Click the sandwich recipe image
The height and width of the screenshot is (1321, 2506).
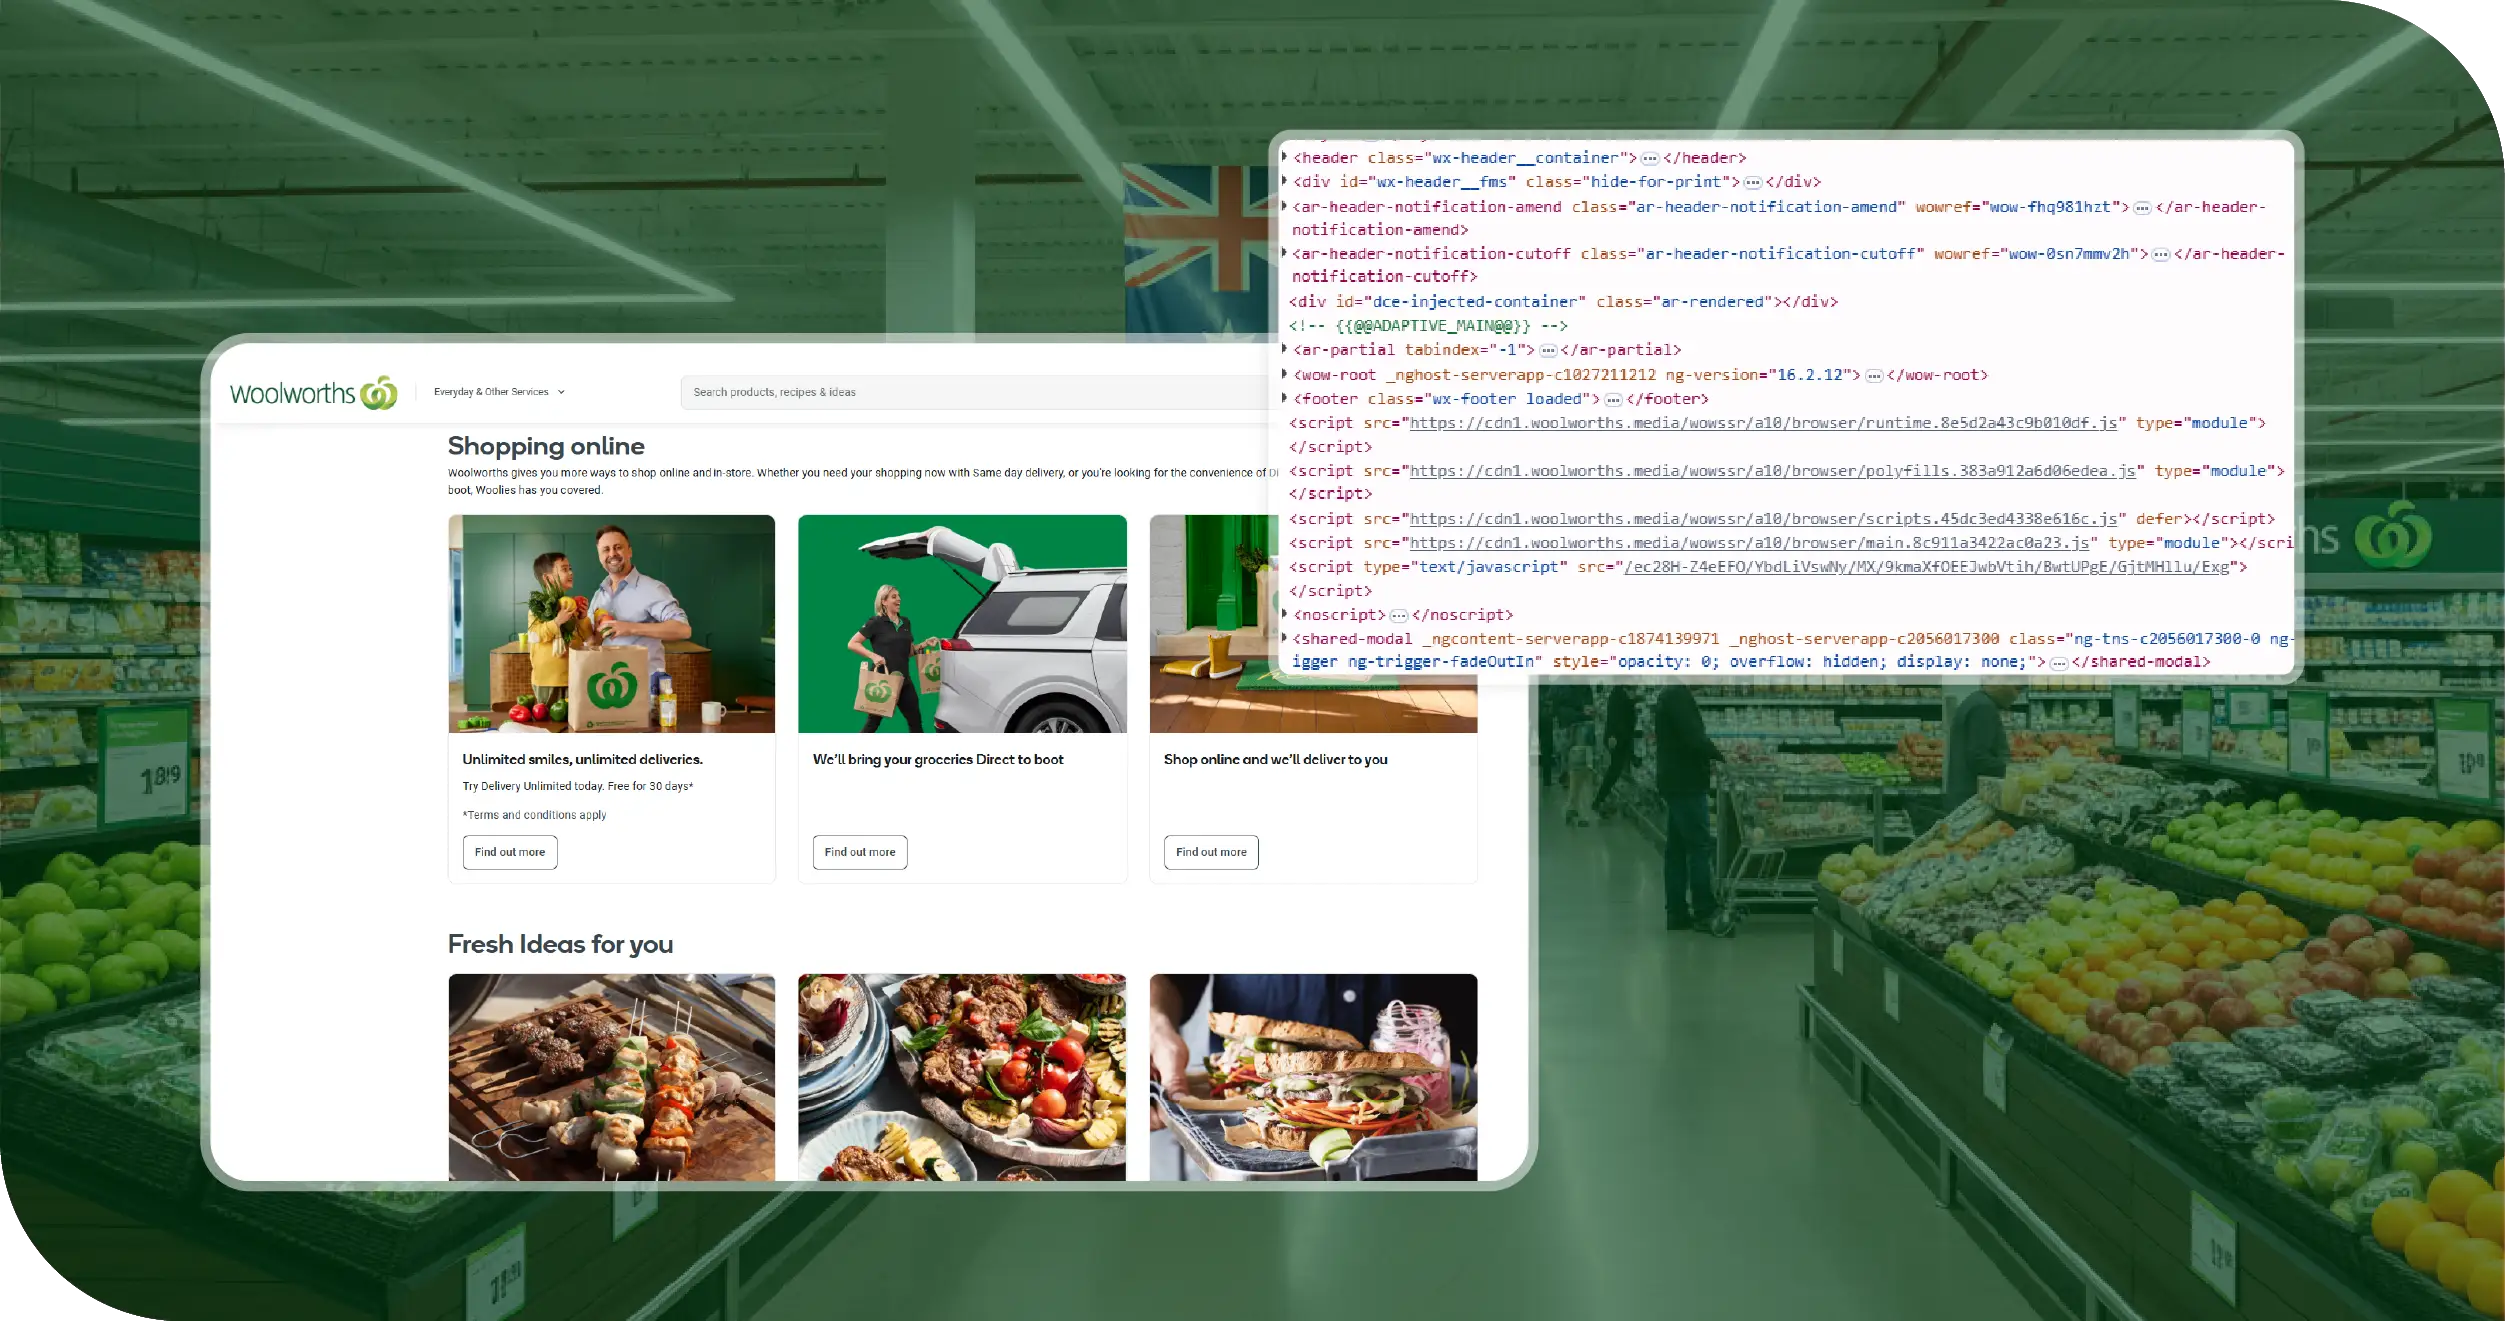tap(1313, 1077)
